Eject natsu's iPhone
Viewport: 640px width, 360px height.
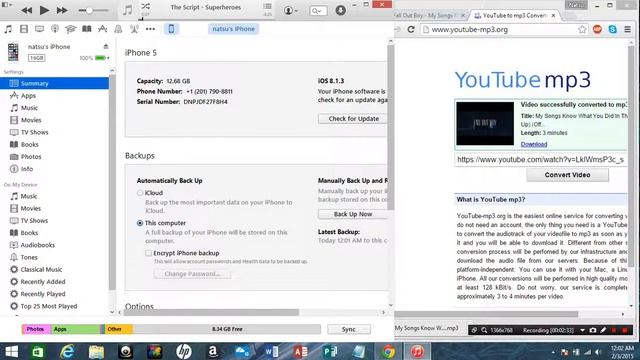pyautogui.click(x=106, y=47)
